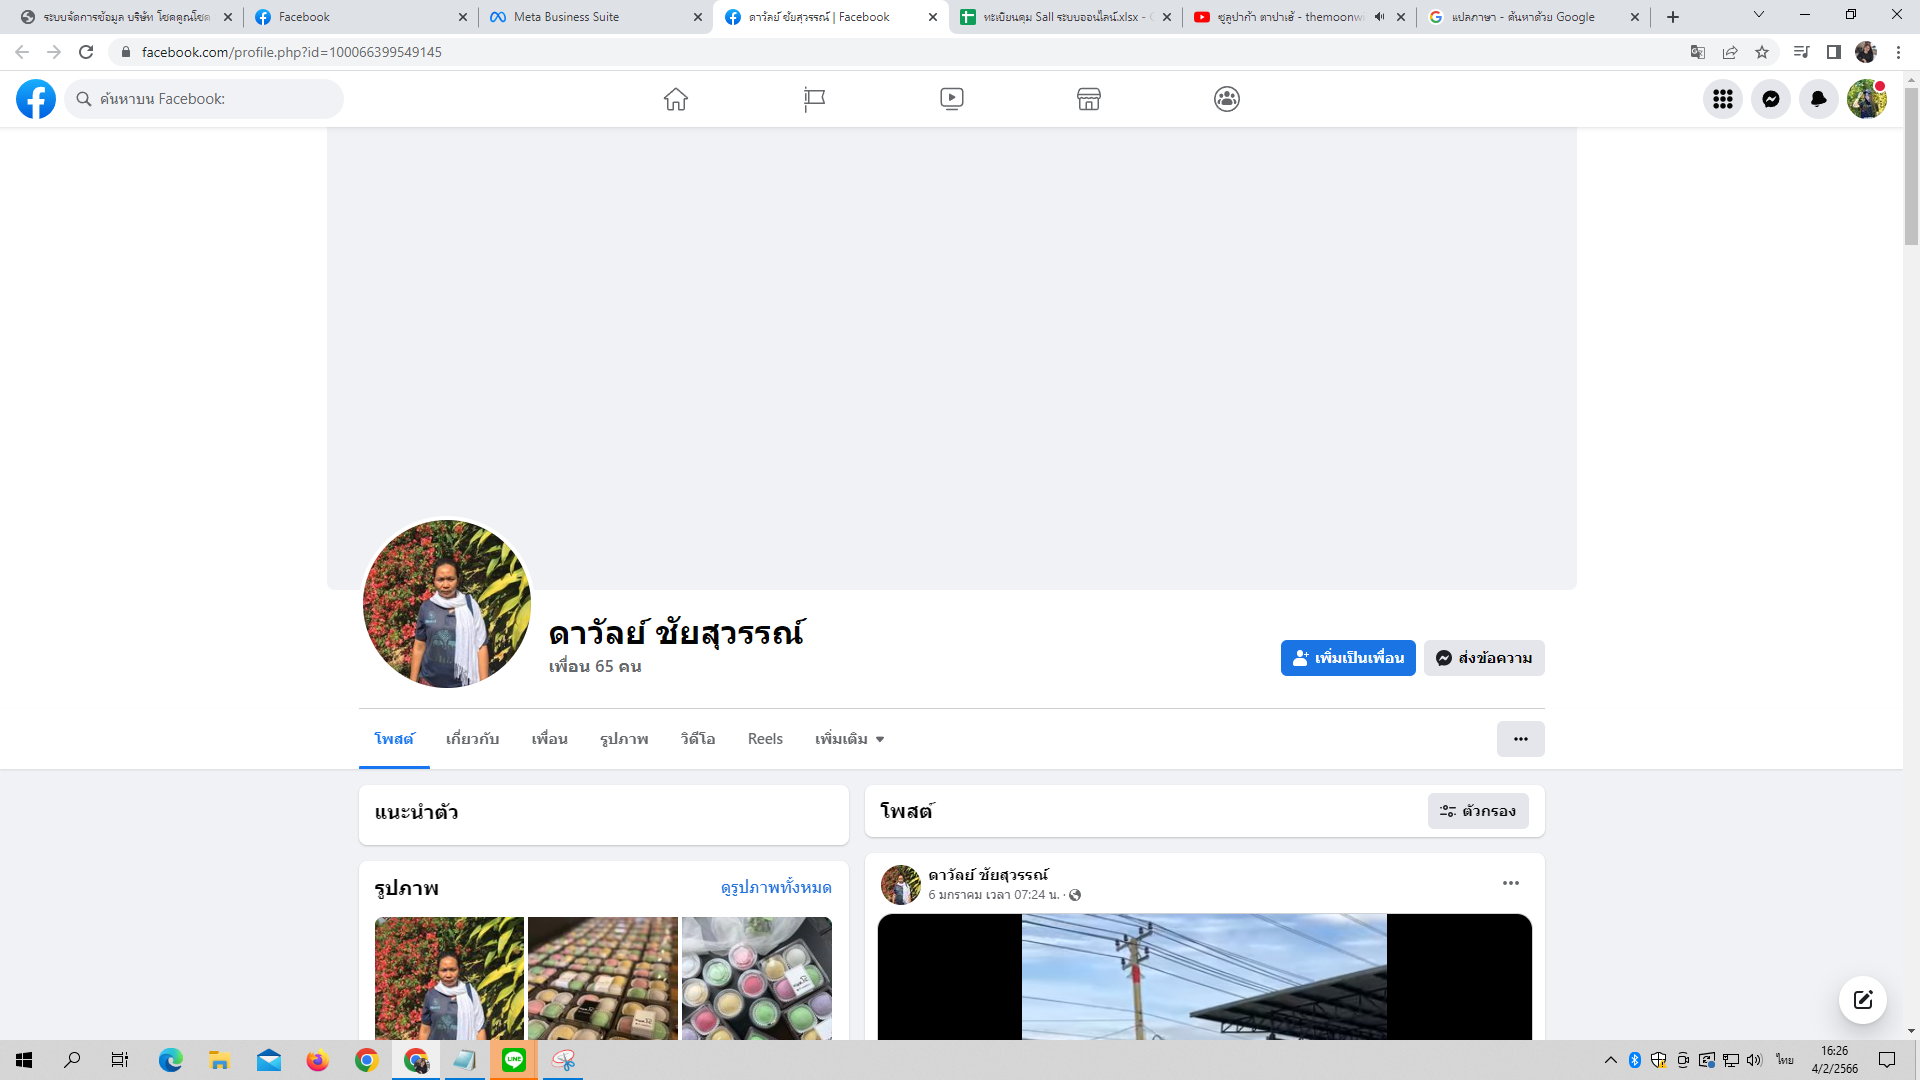
Task: Open Facebook Home feed icon
Action: 676,99
